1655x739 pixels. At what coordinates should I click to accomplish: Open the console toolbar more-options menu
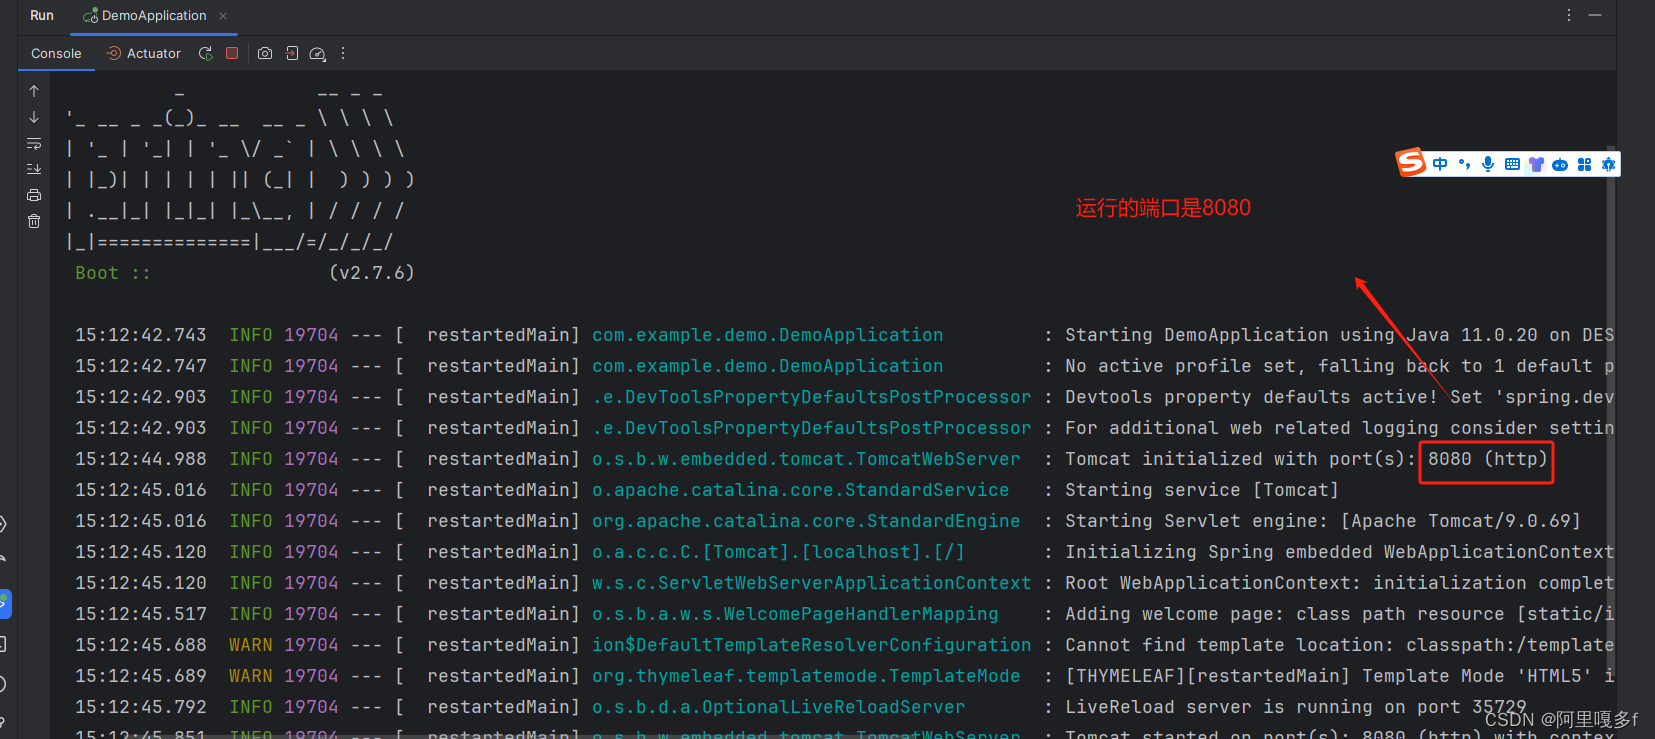(343, 54)
